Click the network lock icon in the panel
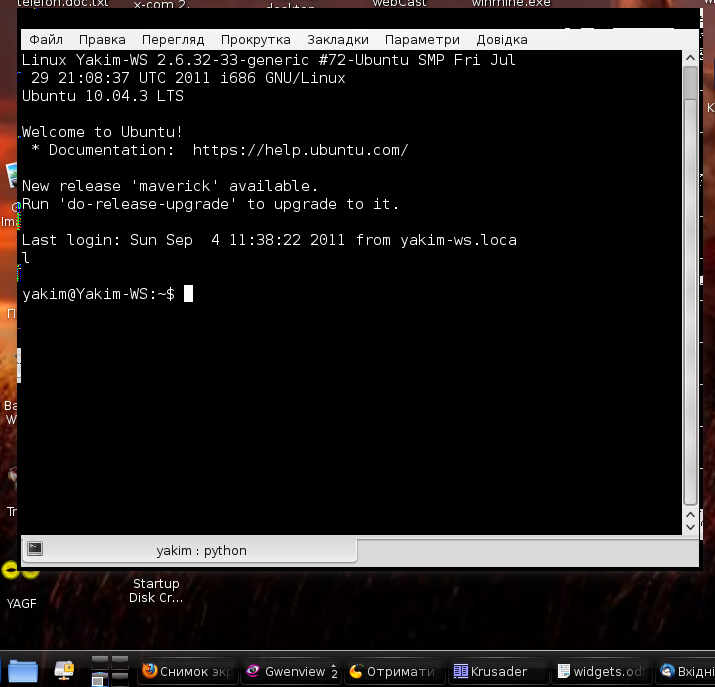The width and height of the screenshot is (715, 687). click(64, 671)
